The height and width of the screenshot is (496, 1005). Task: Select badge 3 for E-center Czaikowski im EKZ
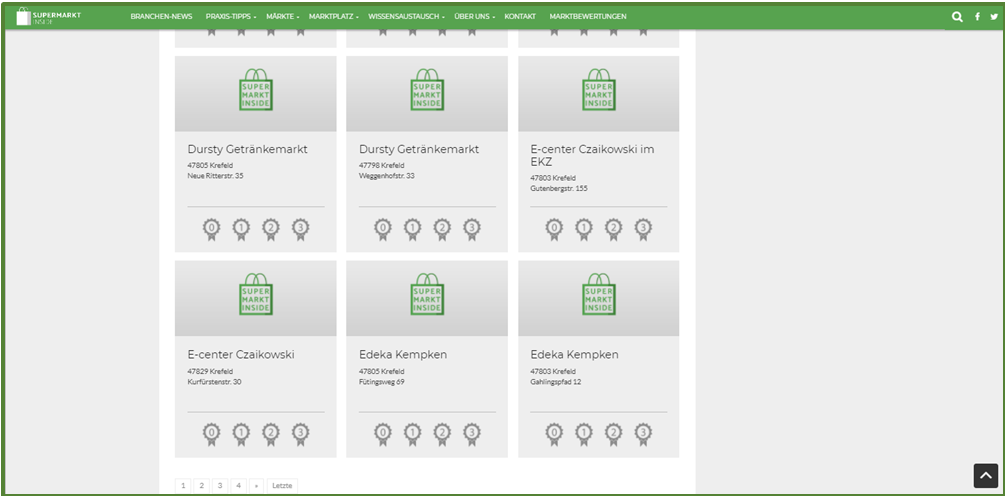point(643,229)
